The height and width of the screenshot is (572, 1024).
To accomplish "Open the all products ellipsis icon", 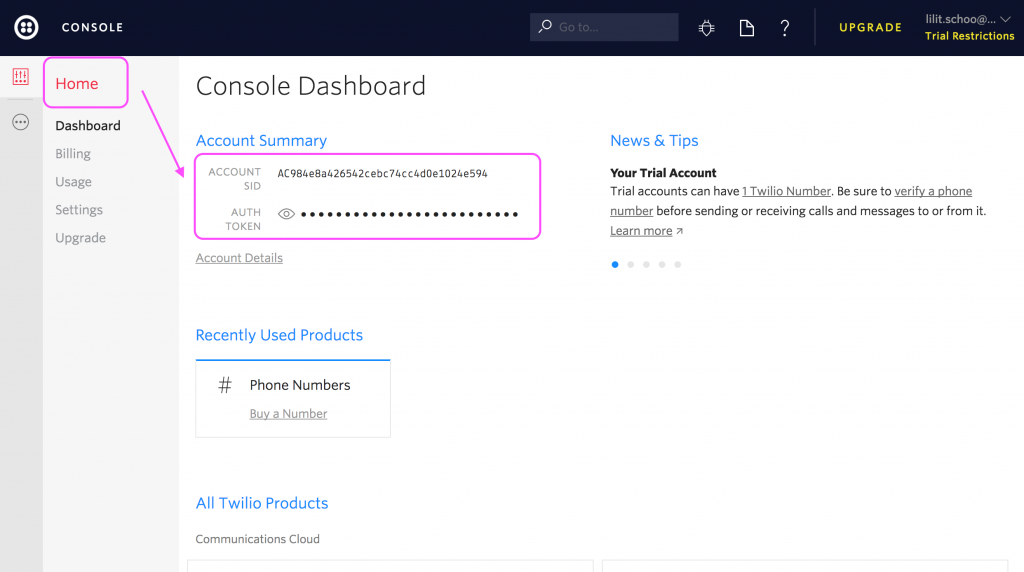I will tap(21, 122).
